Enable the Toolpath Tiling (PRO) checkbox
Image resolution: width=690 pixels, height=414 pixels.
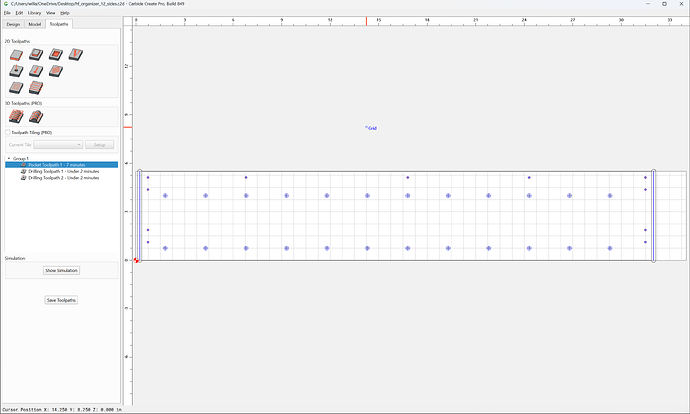[x=7, y=132]
